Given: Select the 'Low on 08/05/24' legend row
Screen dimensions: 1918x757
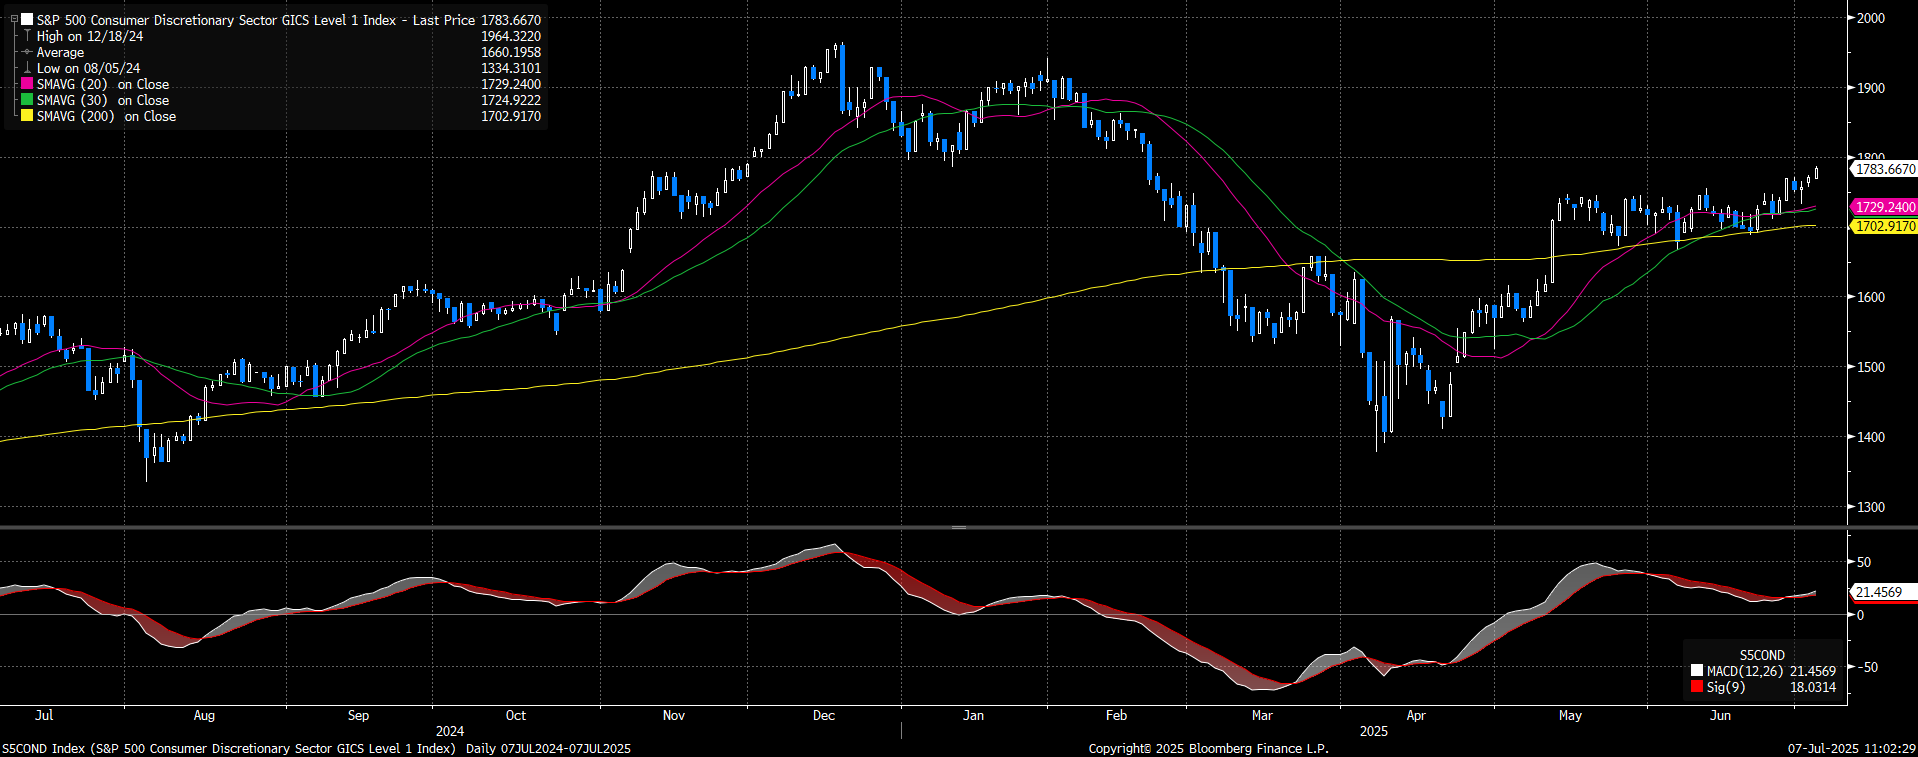Looking at the screenshot, I should [x=88, y=68].
